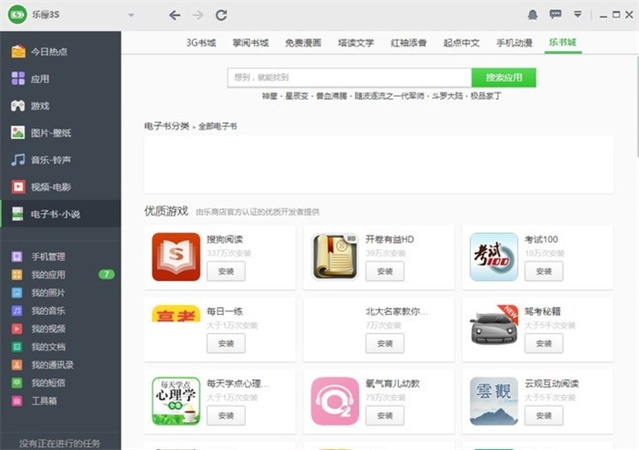Open the 开卷有益HD app icon
This screenshot has width=639, height=450.
pos(335,257)
